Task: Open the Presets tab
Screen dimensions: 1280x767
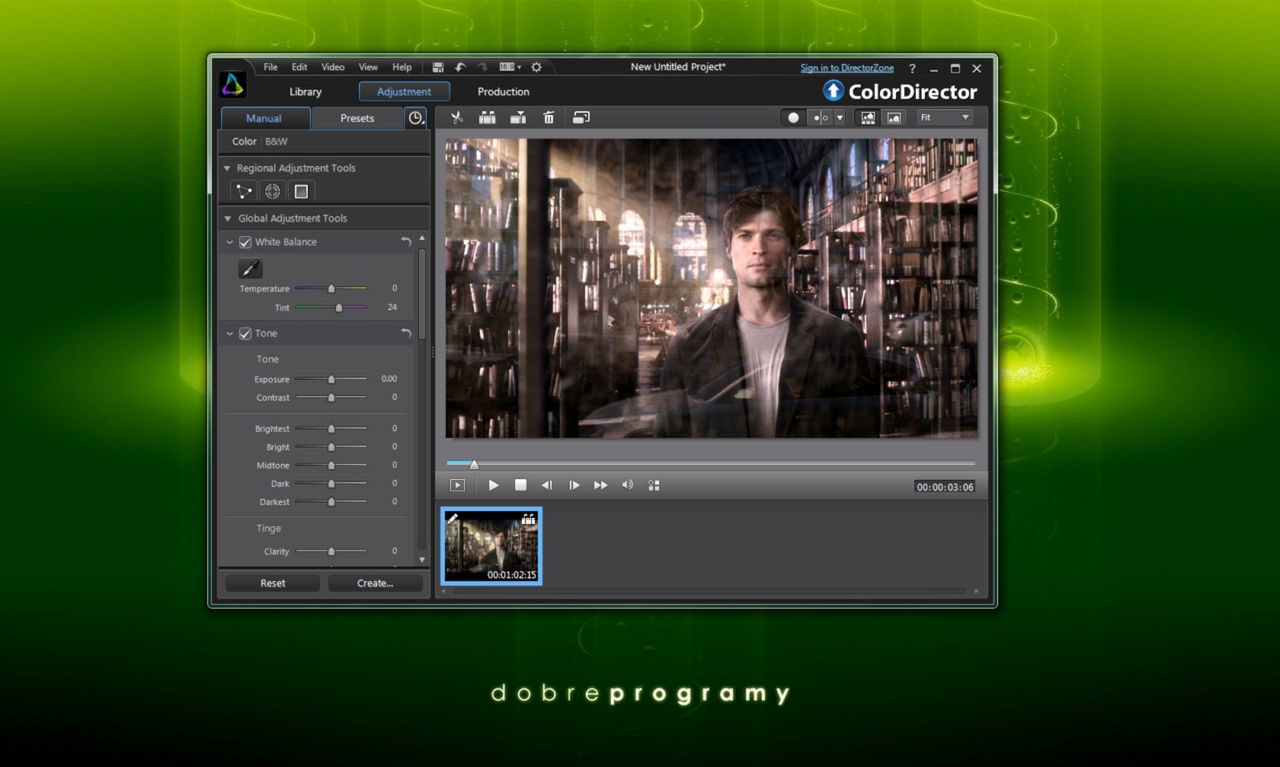Action: 357,118
